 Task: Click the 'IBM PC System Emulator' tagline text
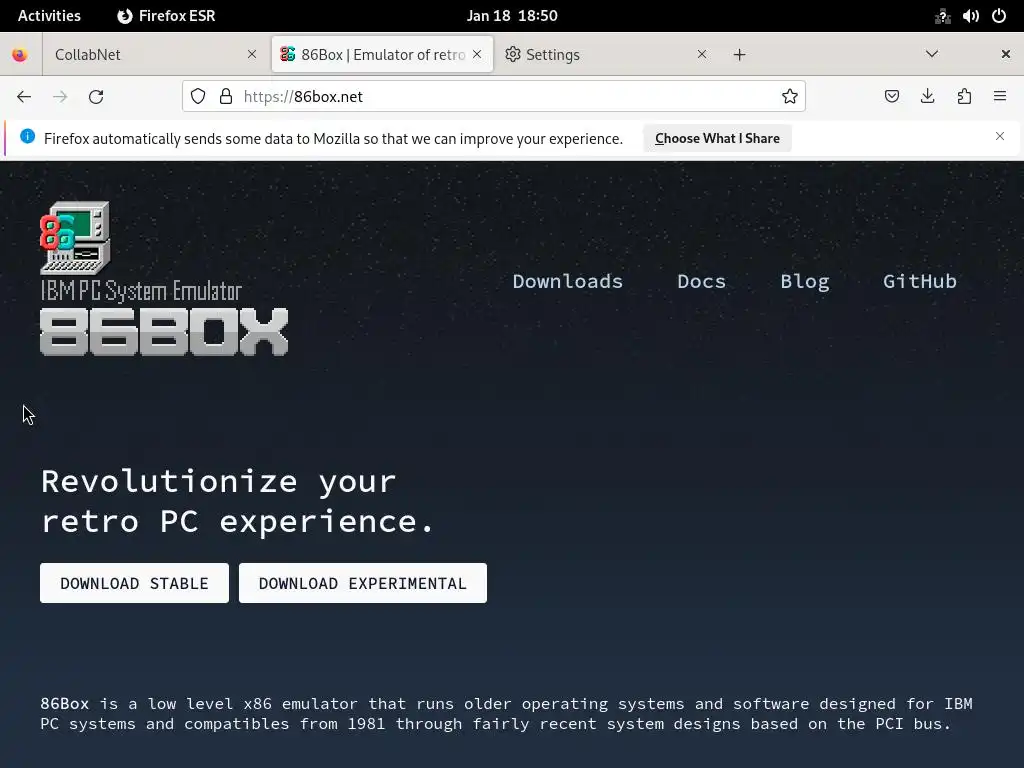click(141, 291)
